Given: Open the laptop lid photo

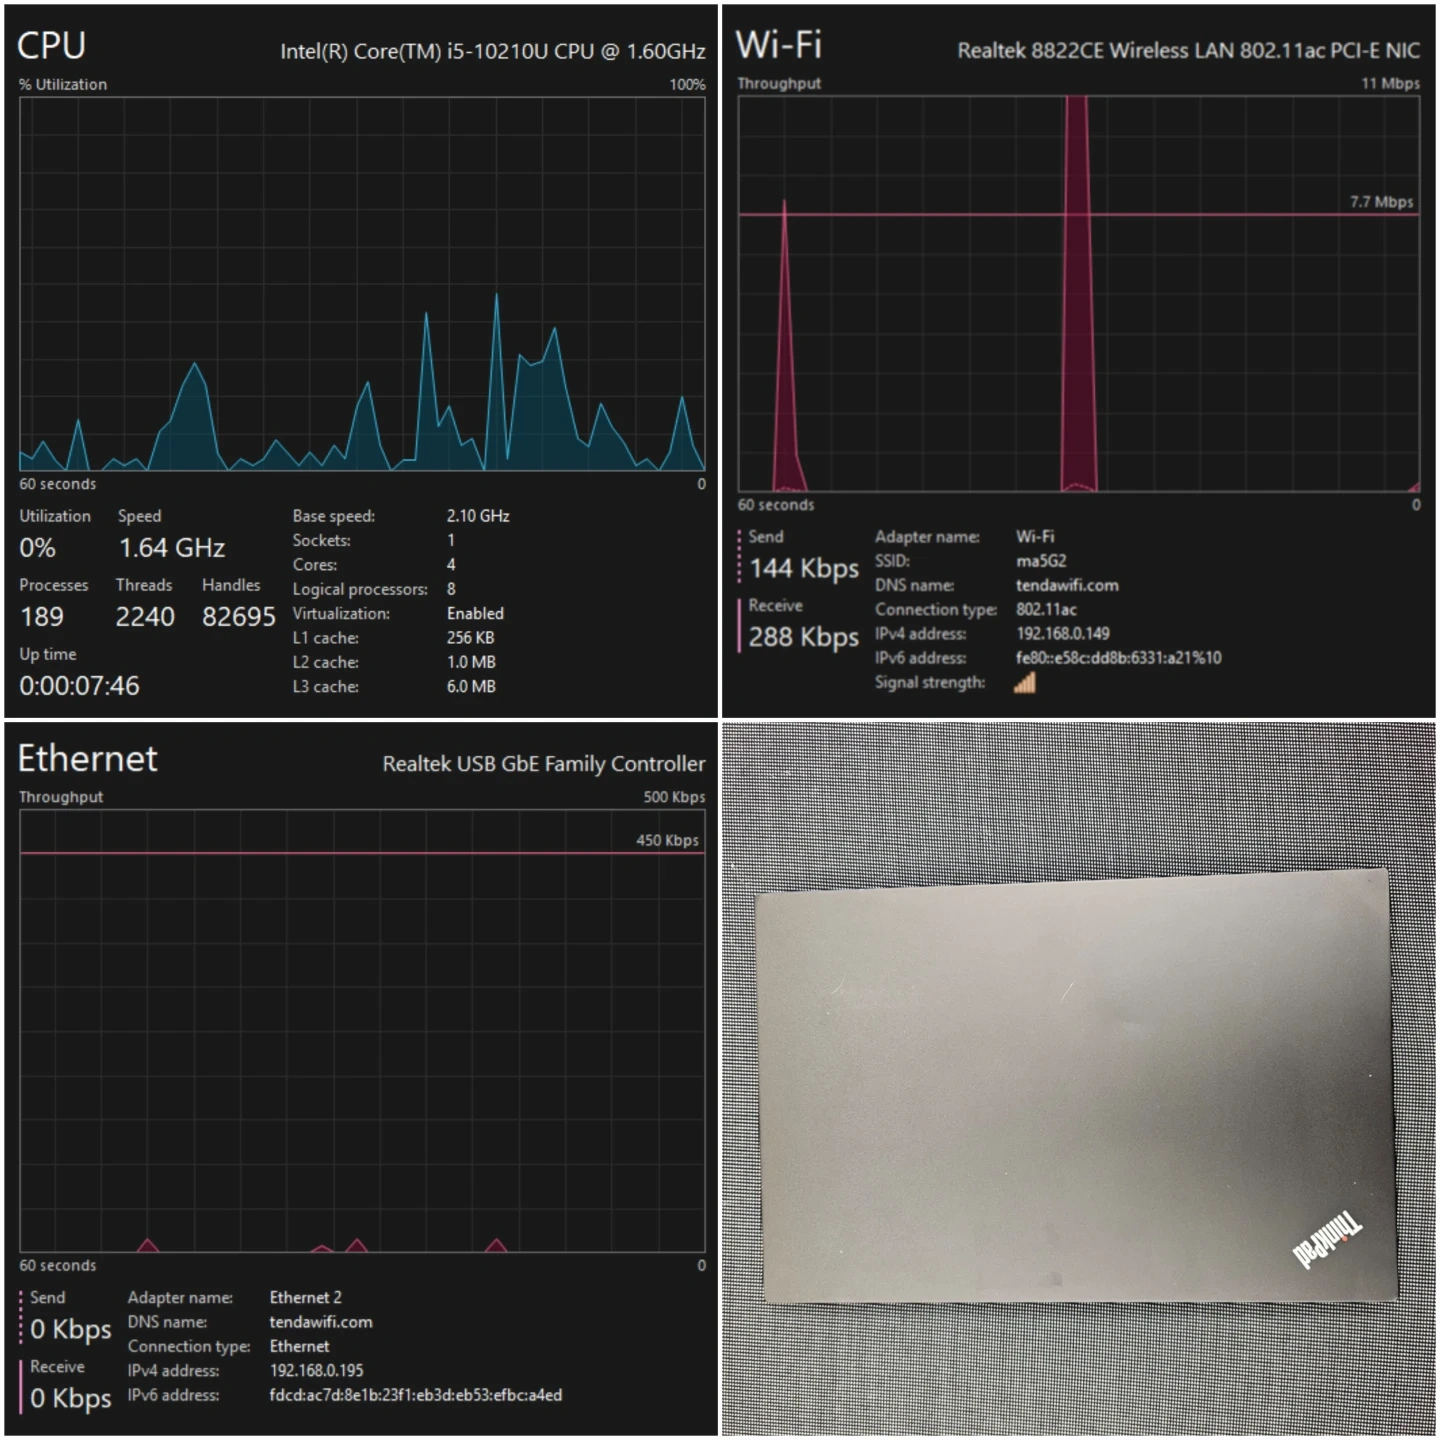Looking at the screenshot, I should click(x=1076, y=1088).
